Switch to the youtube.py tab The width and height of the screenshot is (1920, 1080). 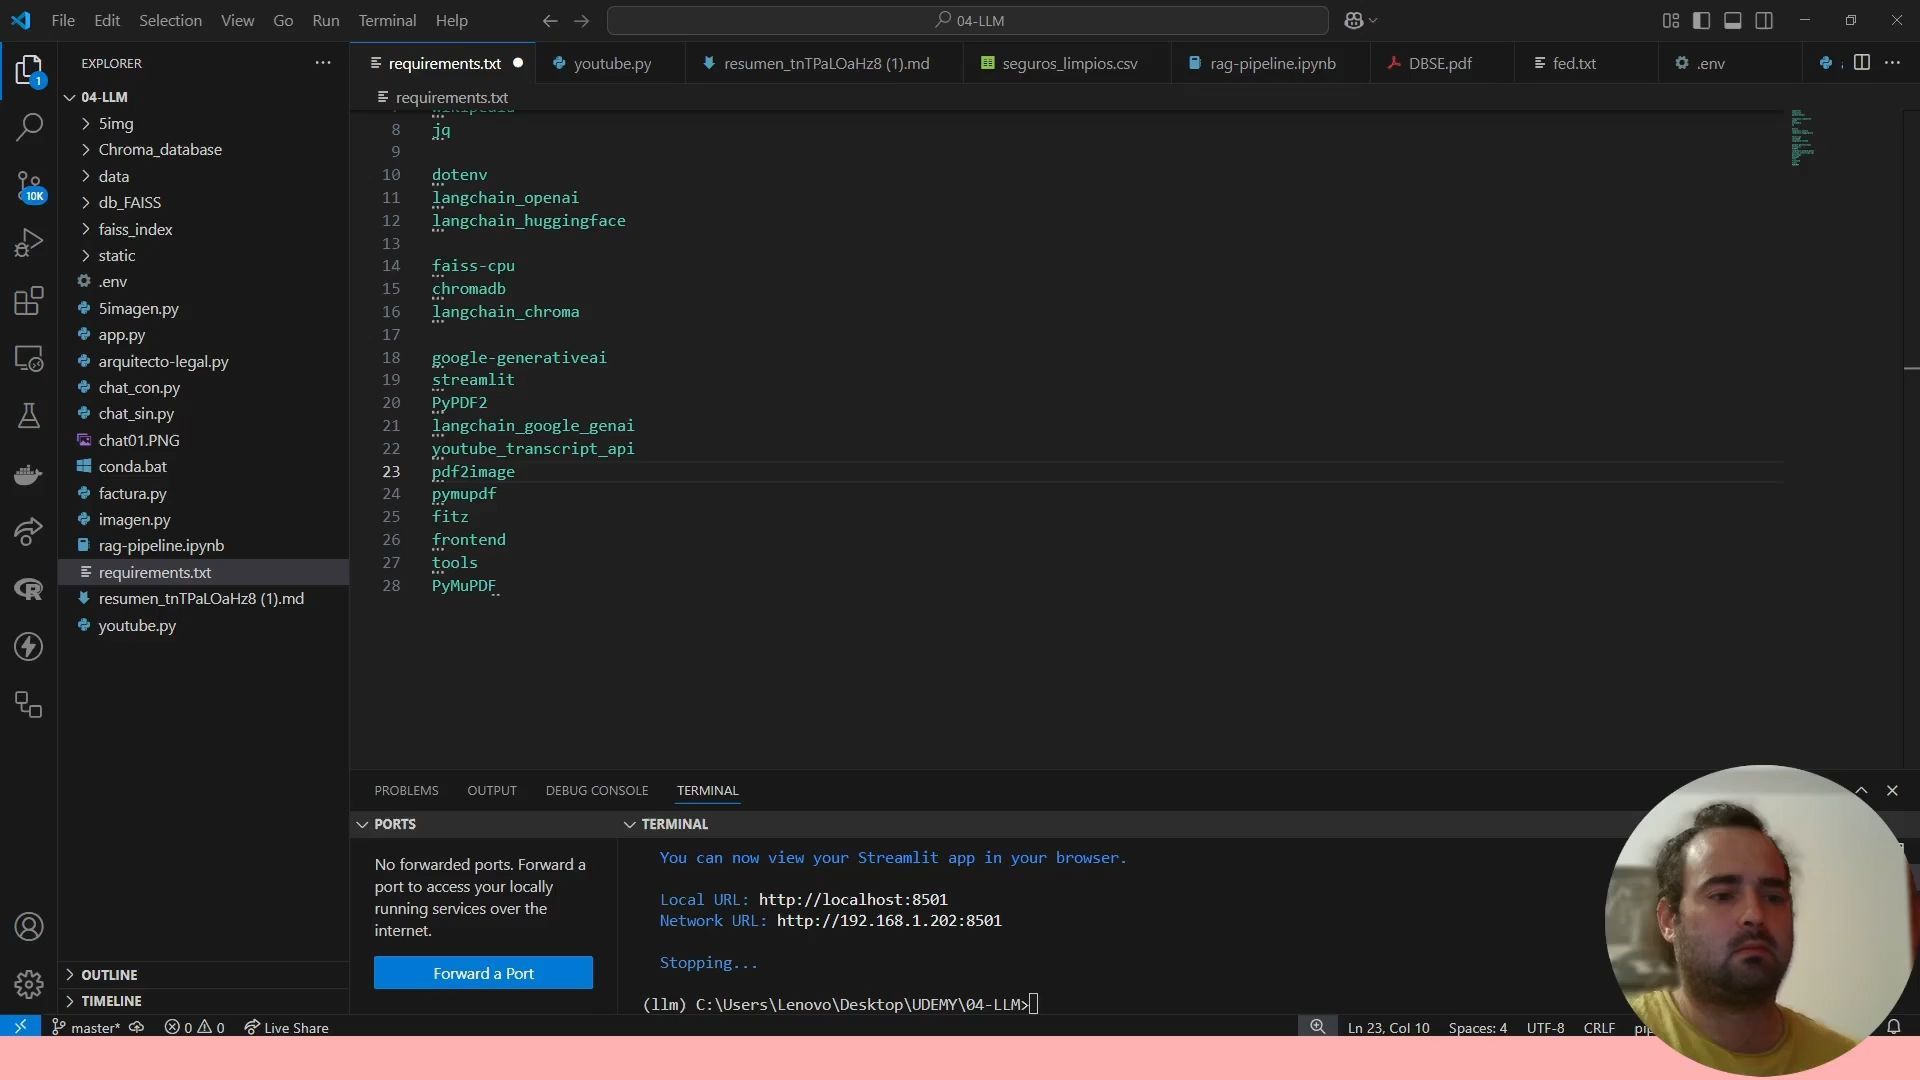tap(611, 63)
